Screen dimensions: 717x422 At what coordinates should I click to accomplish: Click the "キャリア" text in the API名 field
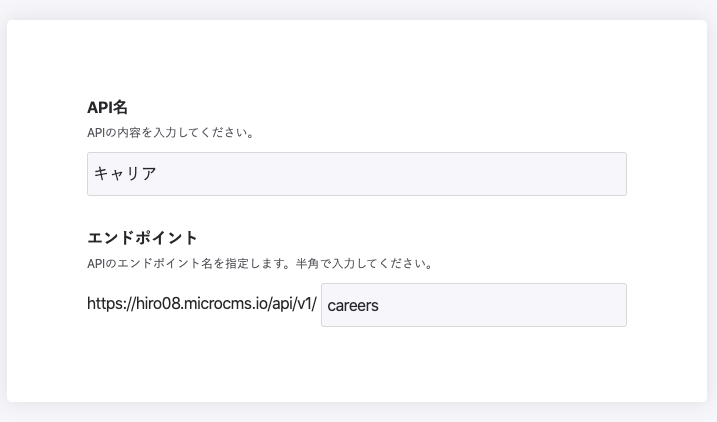click(125, 174)
